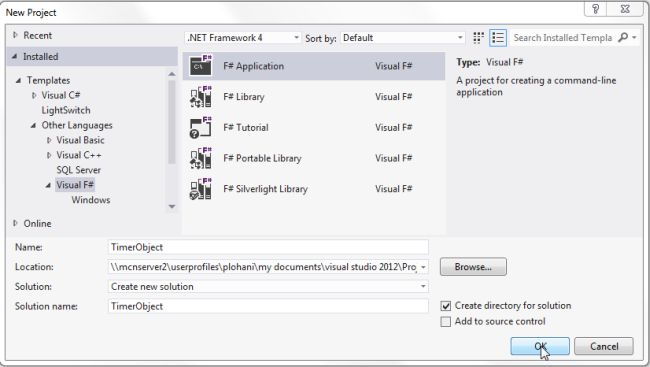
Task: Click the Cancel button
Action: click(604, 346)
